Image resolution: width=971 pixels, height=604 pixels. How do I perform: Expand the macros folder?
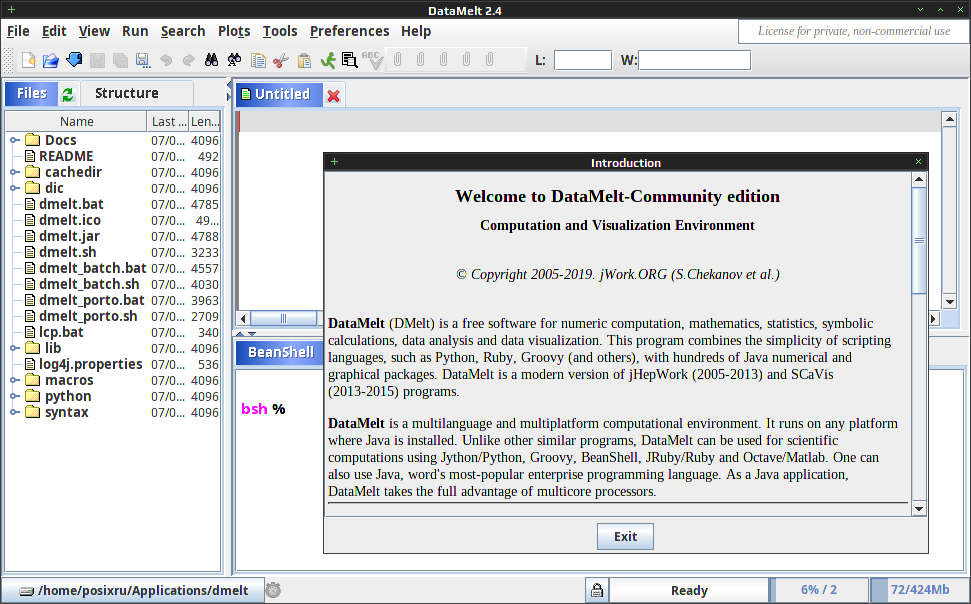point(15,380)
